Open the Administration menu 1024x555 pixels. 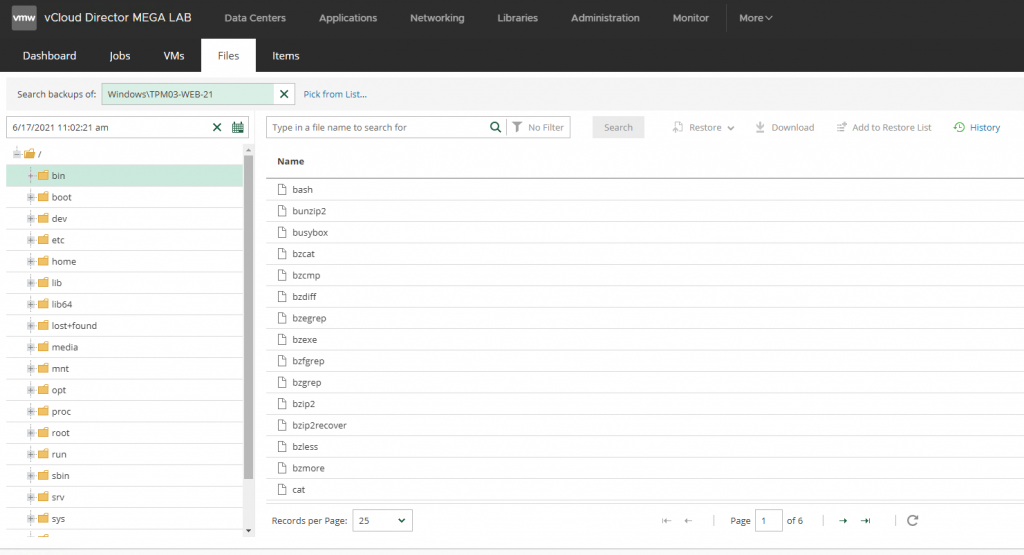point(605,18)
